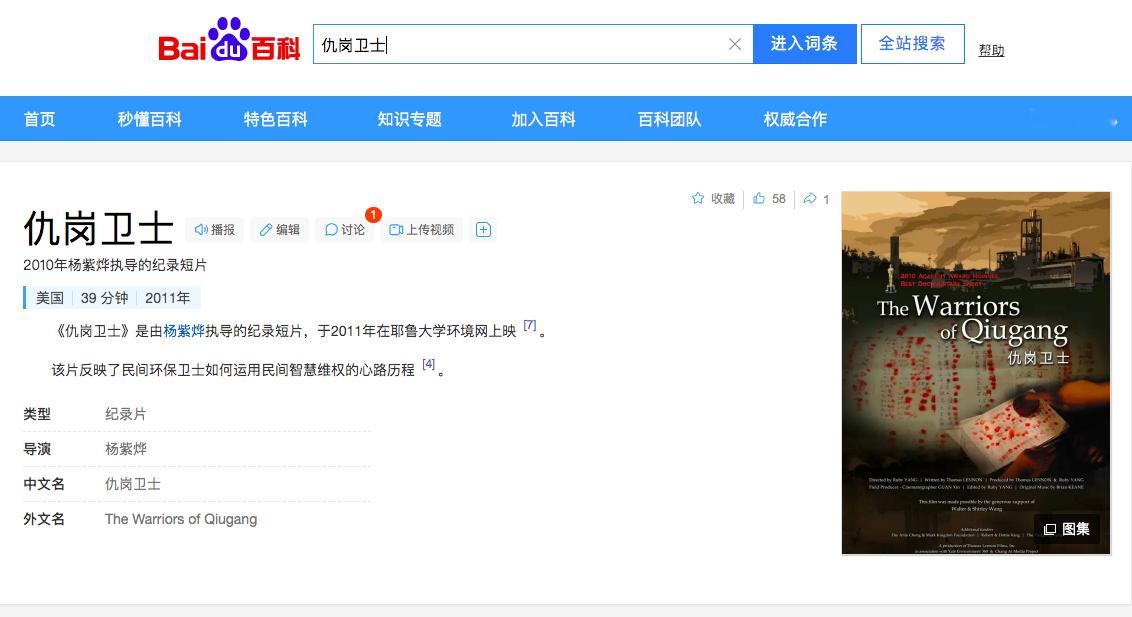Click the subtitle 2010年杨紫烨执导的纪录短片
Viewport: 1132px width, 617px height.
click(x=115, y=265)
